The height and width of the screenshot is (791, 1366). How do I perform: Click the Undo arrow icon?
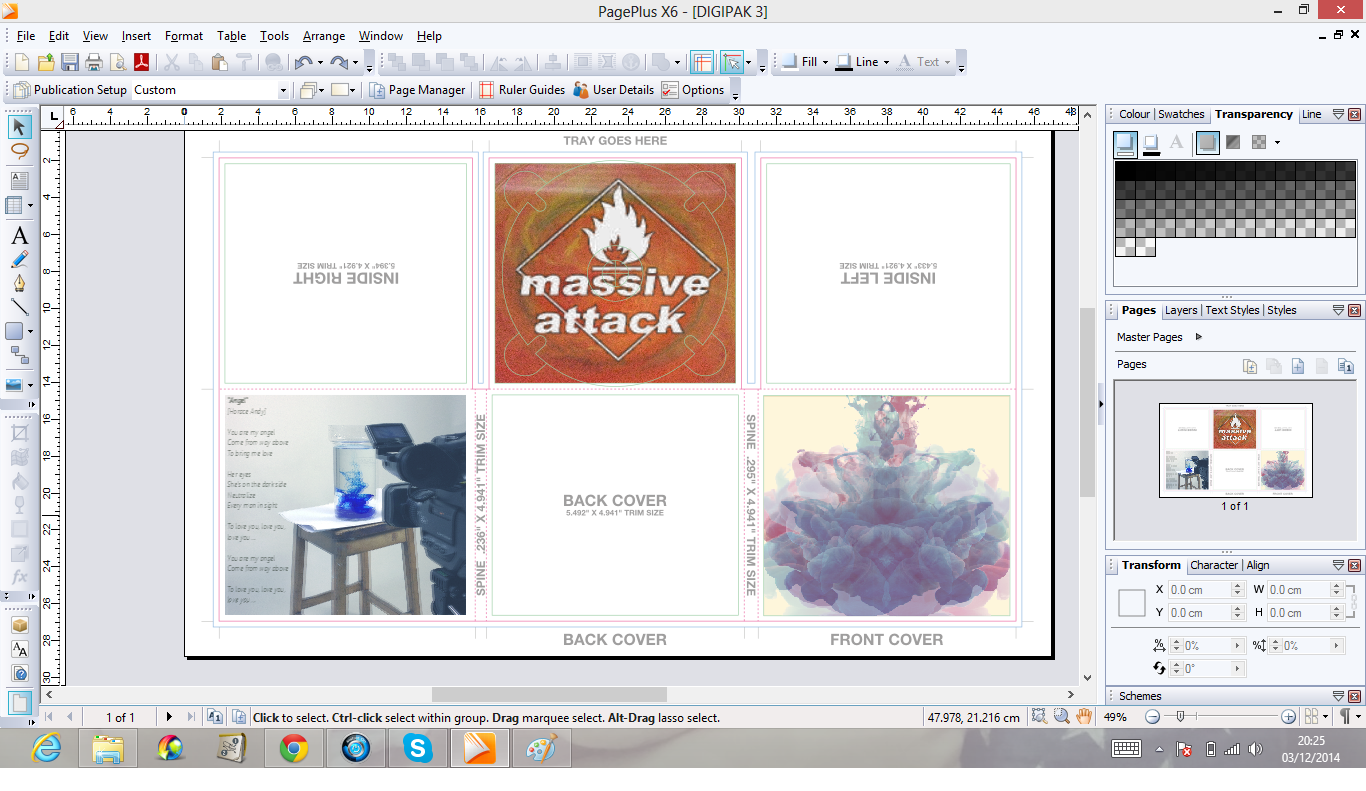[303, 62]
